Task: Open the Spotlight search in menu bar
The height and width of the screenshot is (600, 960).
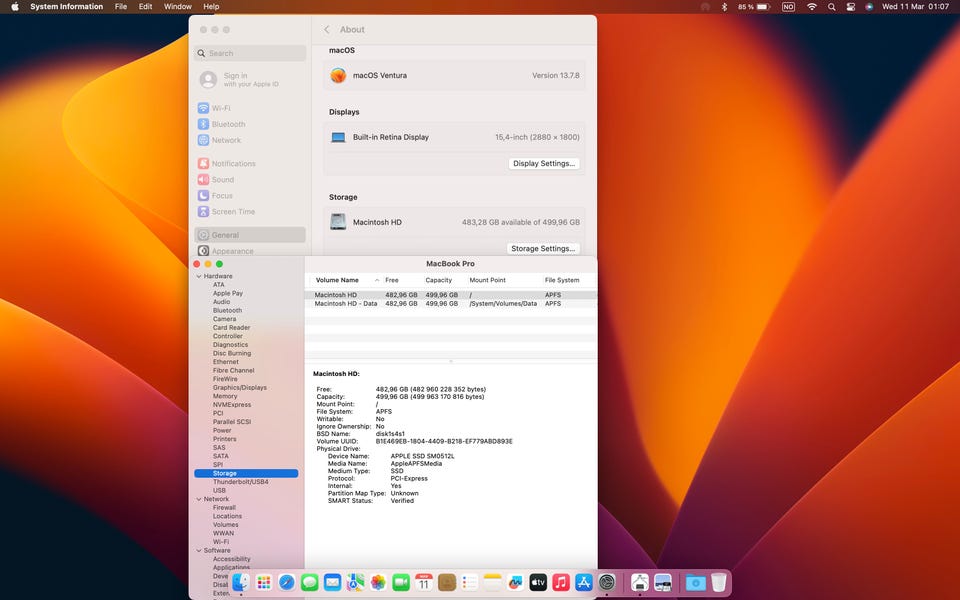Action: tap(832, 7)
